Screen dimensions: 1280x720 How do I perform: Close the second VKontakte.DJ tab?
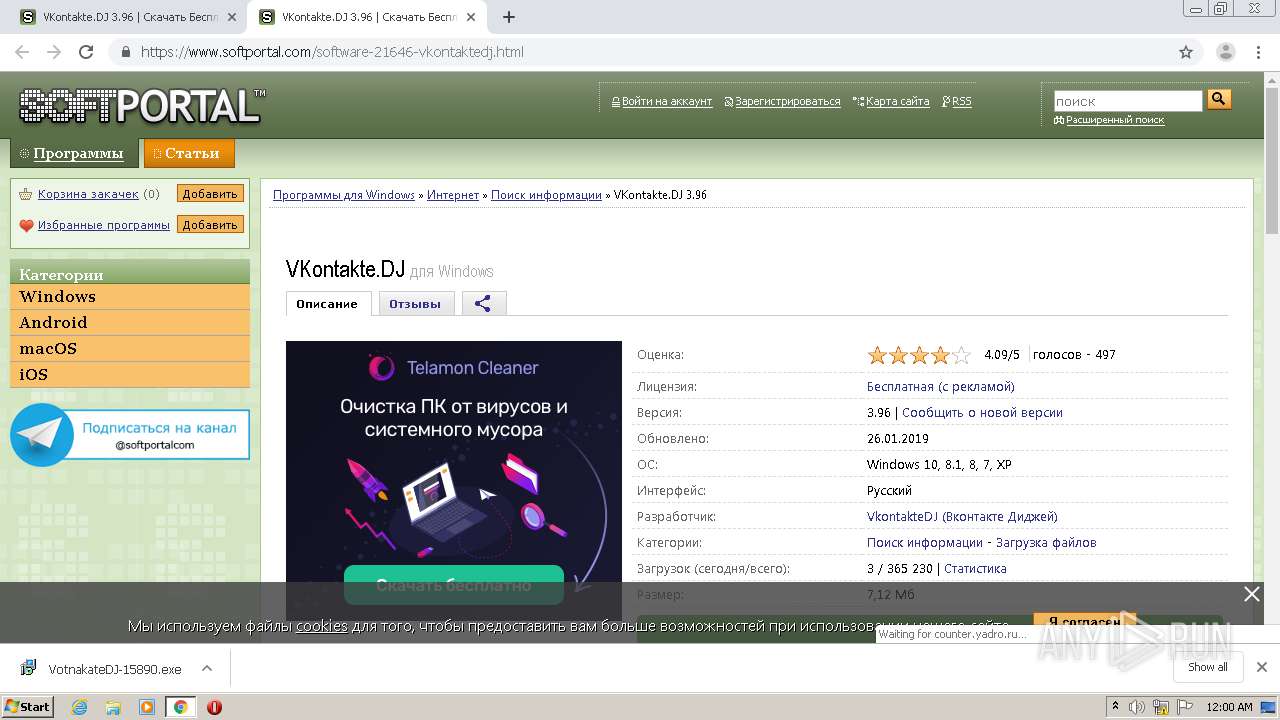(471, 17)
